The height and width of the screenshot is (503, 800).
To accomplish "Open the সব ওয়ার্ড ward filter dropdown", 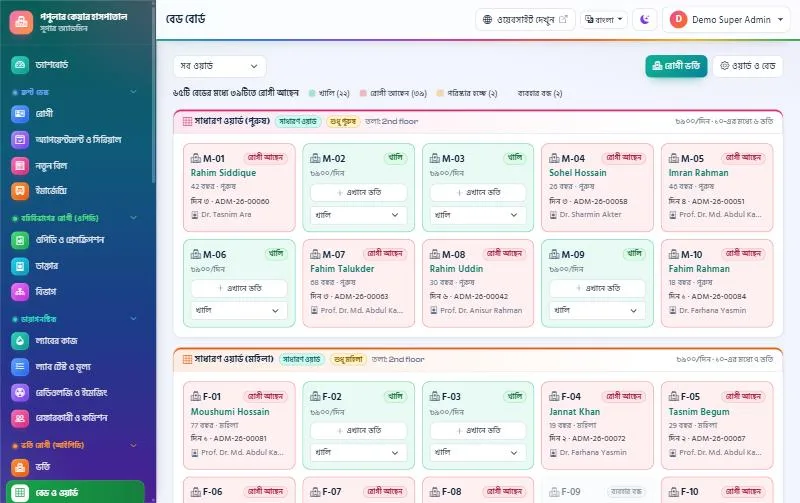I will (x=219, y=66).
